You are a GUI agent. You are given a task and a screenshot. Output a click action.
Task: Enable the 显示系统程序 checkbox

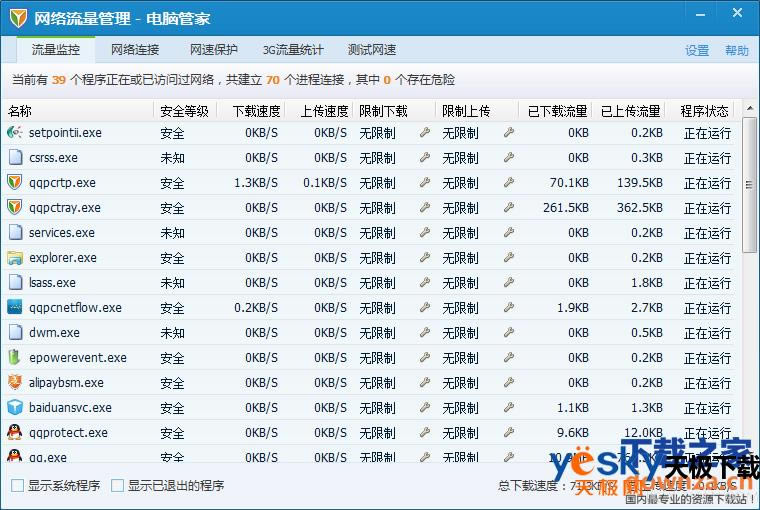coord(17,486)
